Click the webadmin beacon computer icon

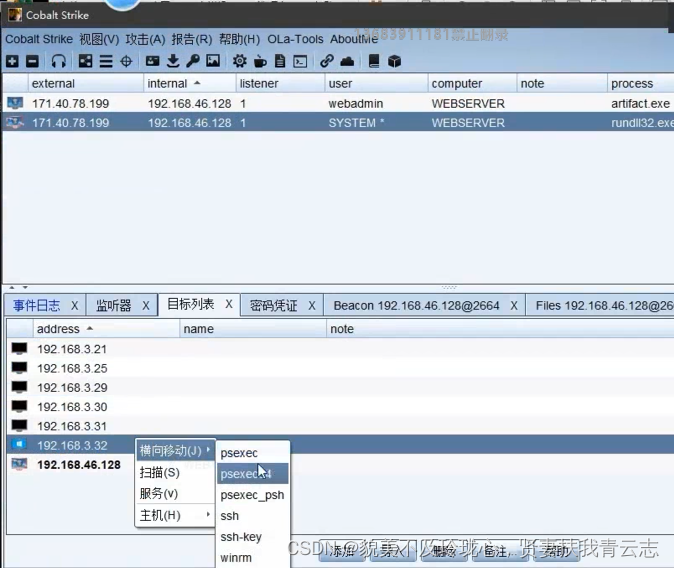click(15, 103)
